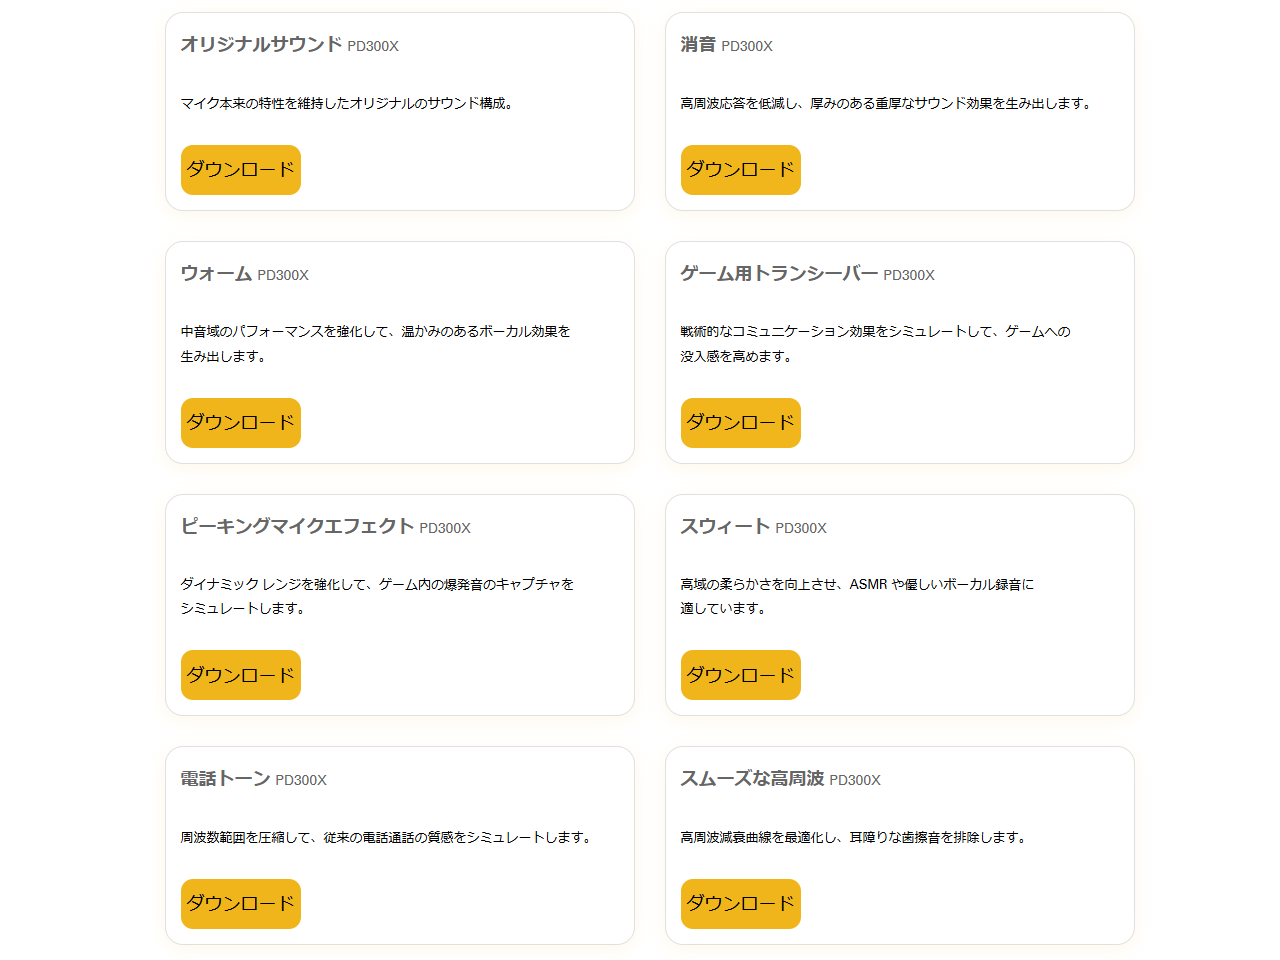Image resolution: width=1280 pixels, height=960 pixels.
Task: Hit ダウンロード on the 電話トーン card
Action: tap(240, 904)
